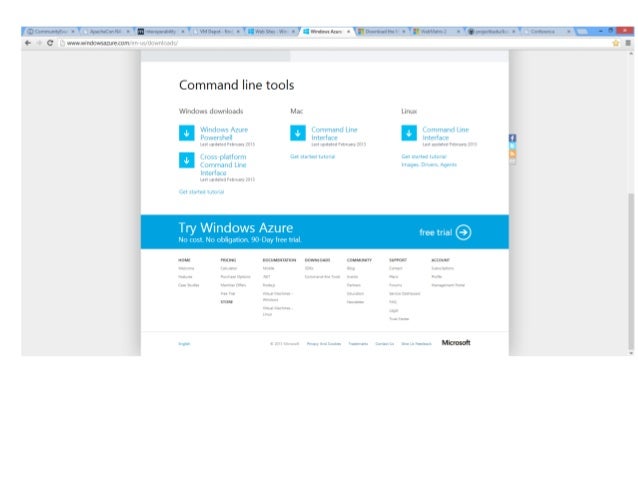Image resolution: width=638 pixels, height=479 pixels.
Task: Open the PRICING footer heading
Action: 228,260
